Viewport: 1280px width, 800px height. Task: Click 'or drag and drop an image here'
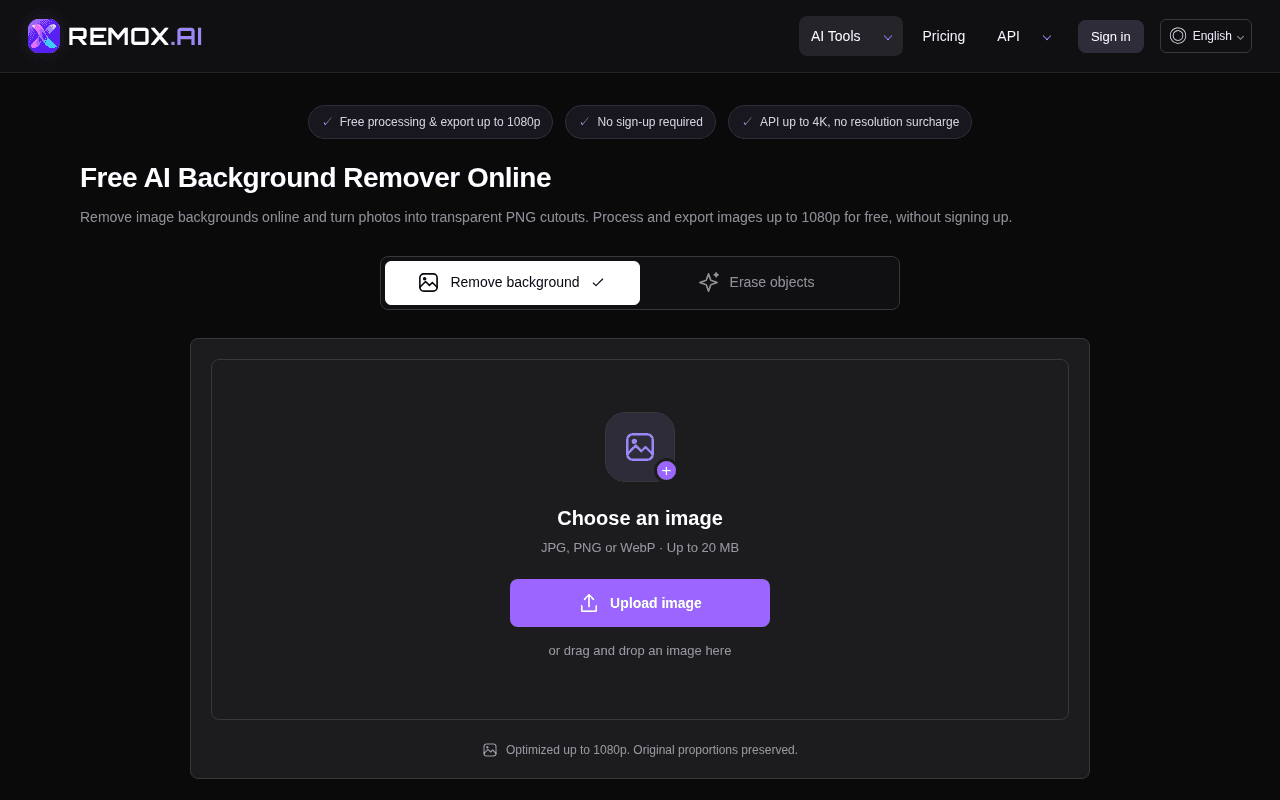coord(640,651)
